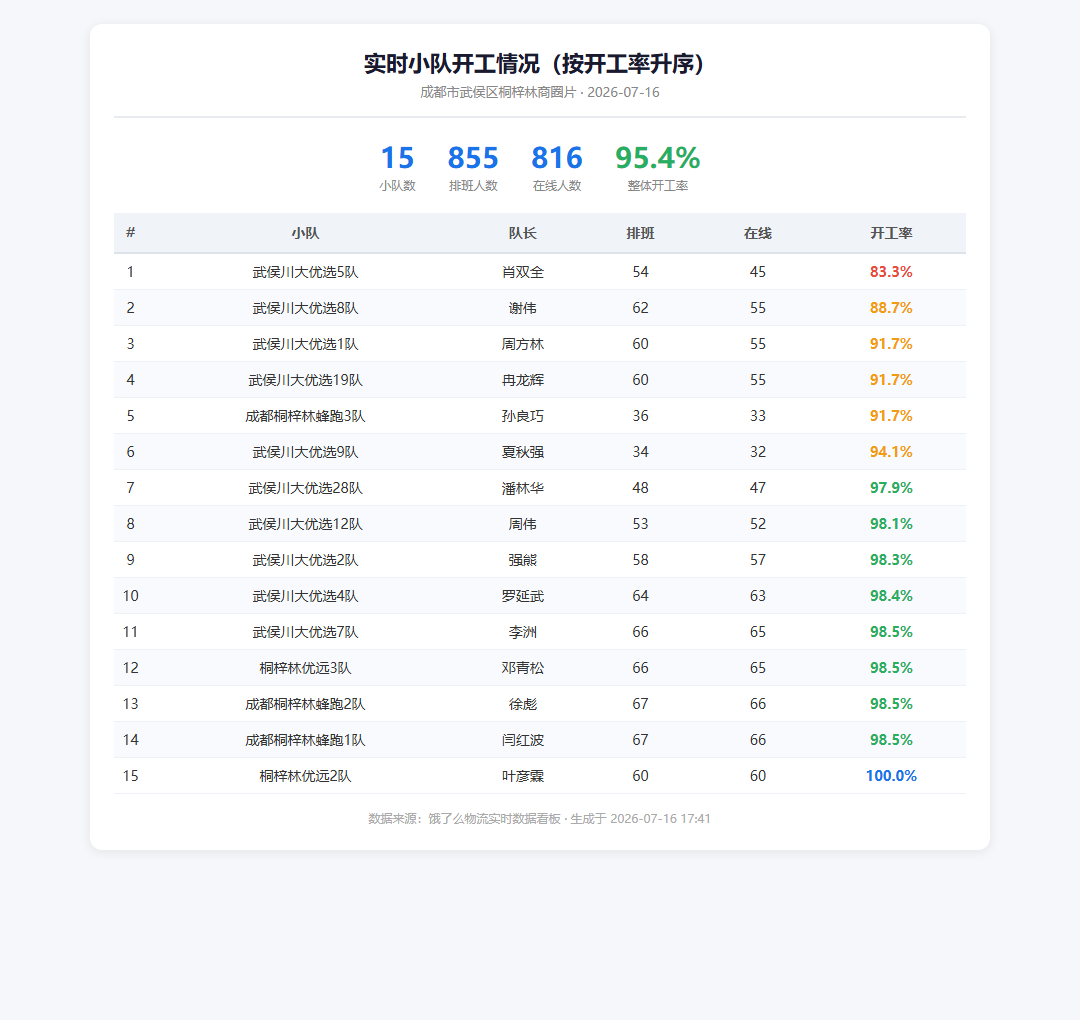Click the blue rate 100.0%
Image resolution: width=1080 pixels, height=1020 pixels.
point(891,776)
